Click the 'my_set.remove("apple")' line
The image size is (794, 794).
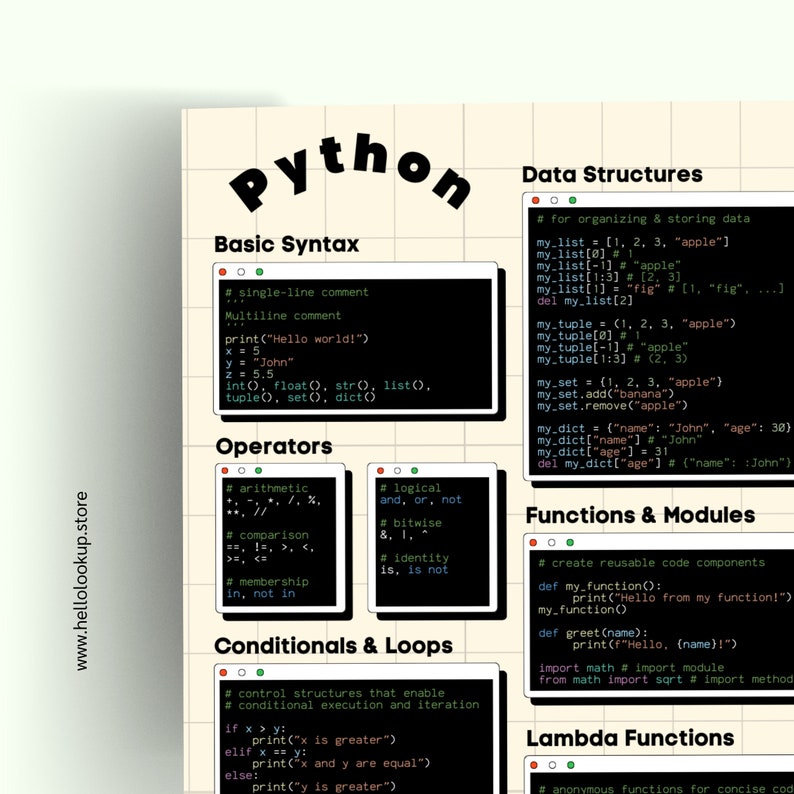[612, 406]
